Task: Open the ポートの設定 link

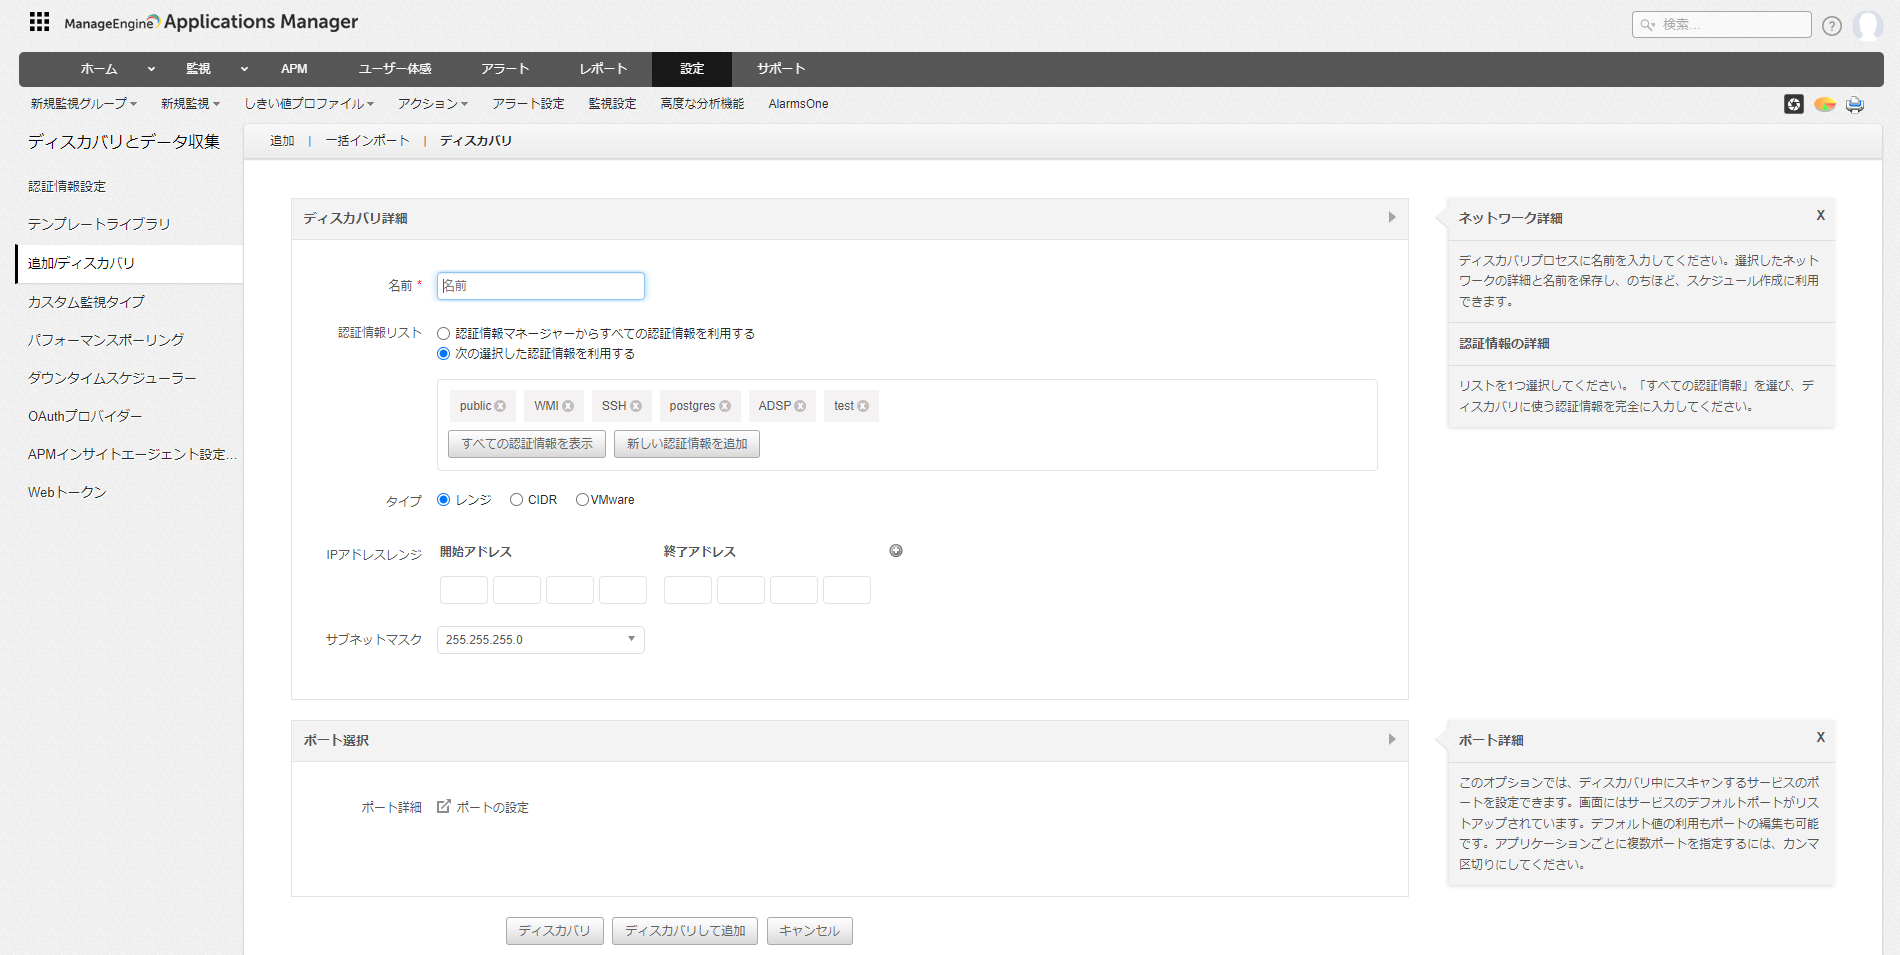Action: (x=492, y=807)
